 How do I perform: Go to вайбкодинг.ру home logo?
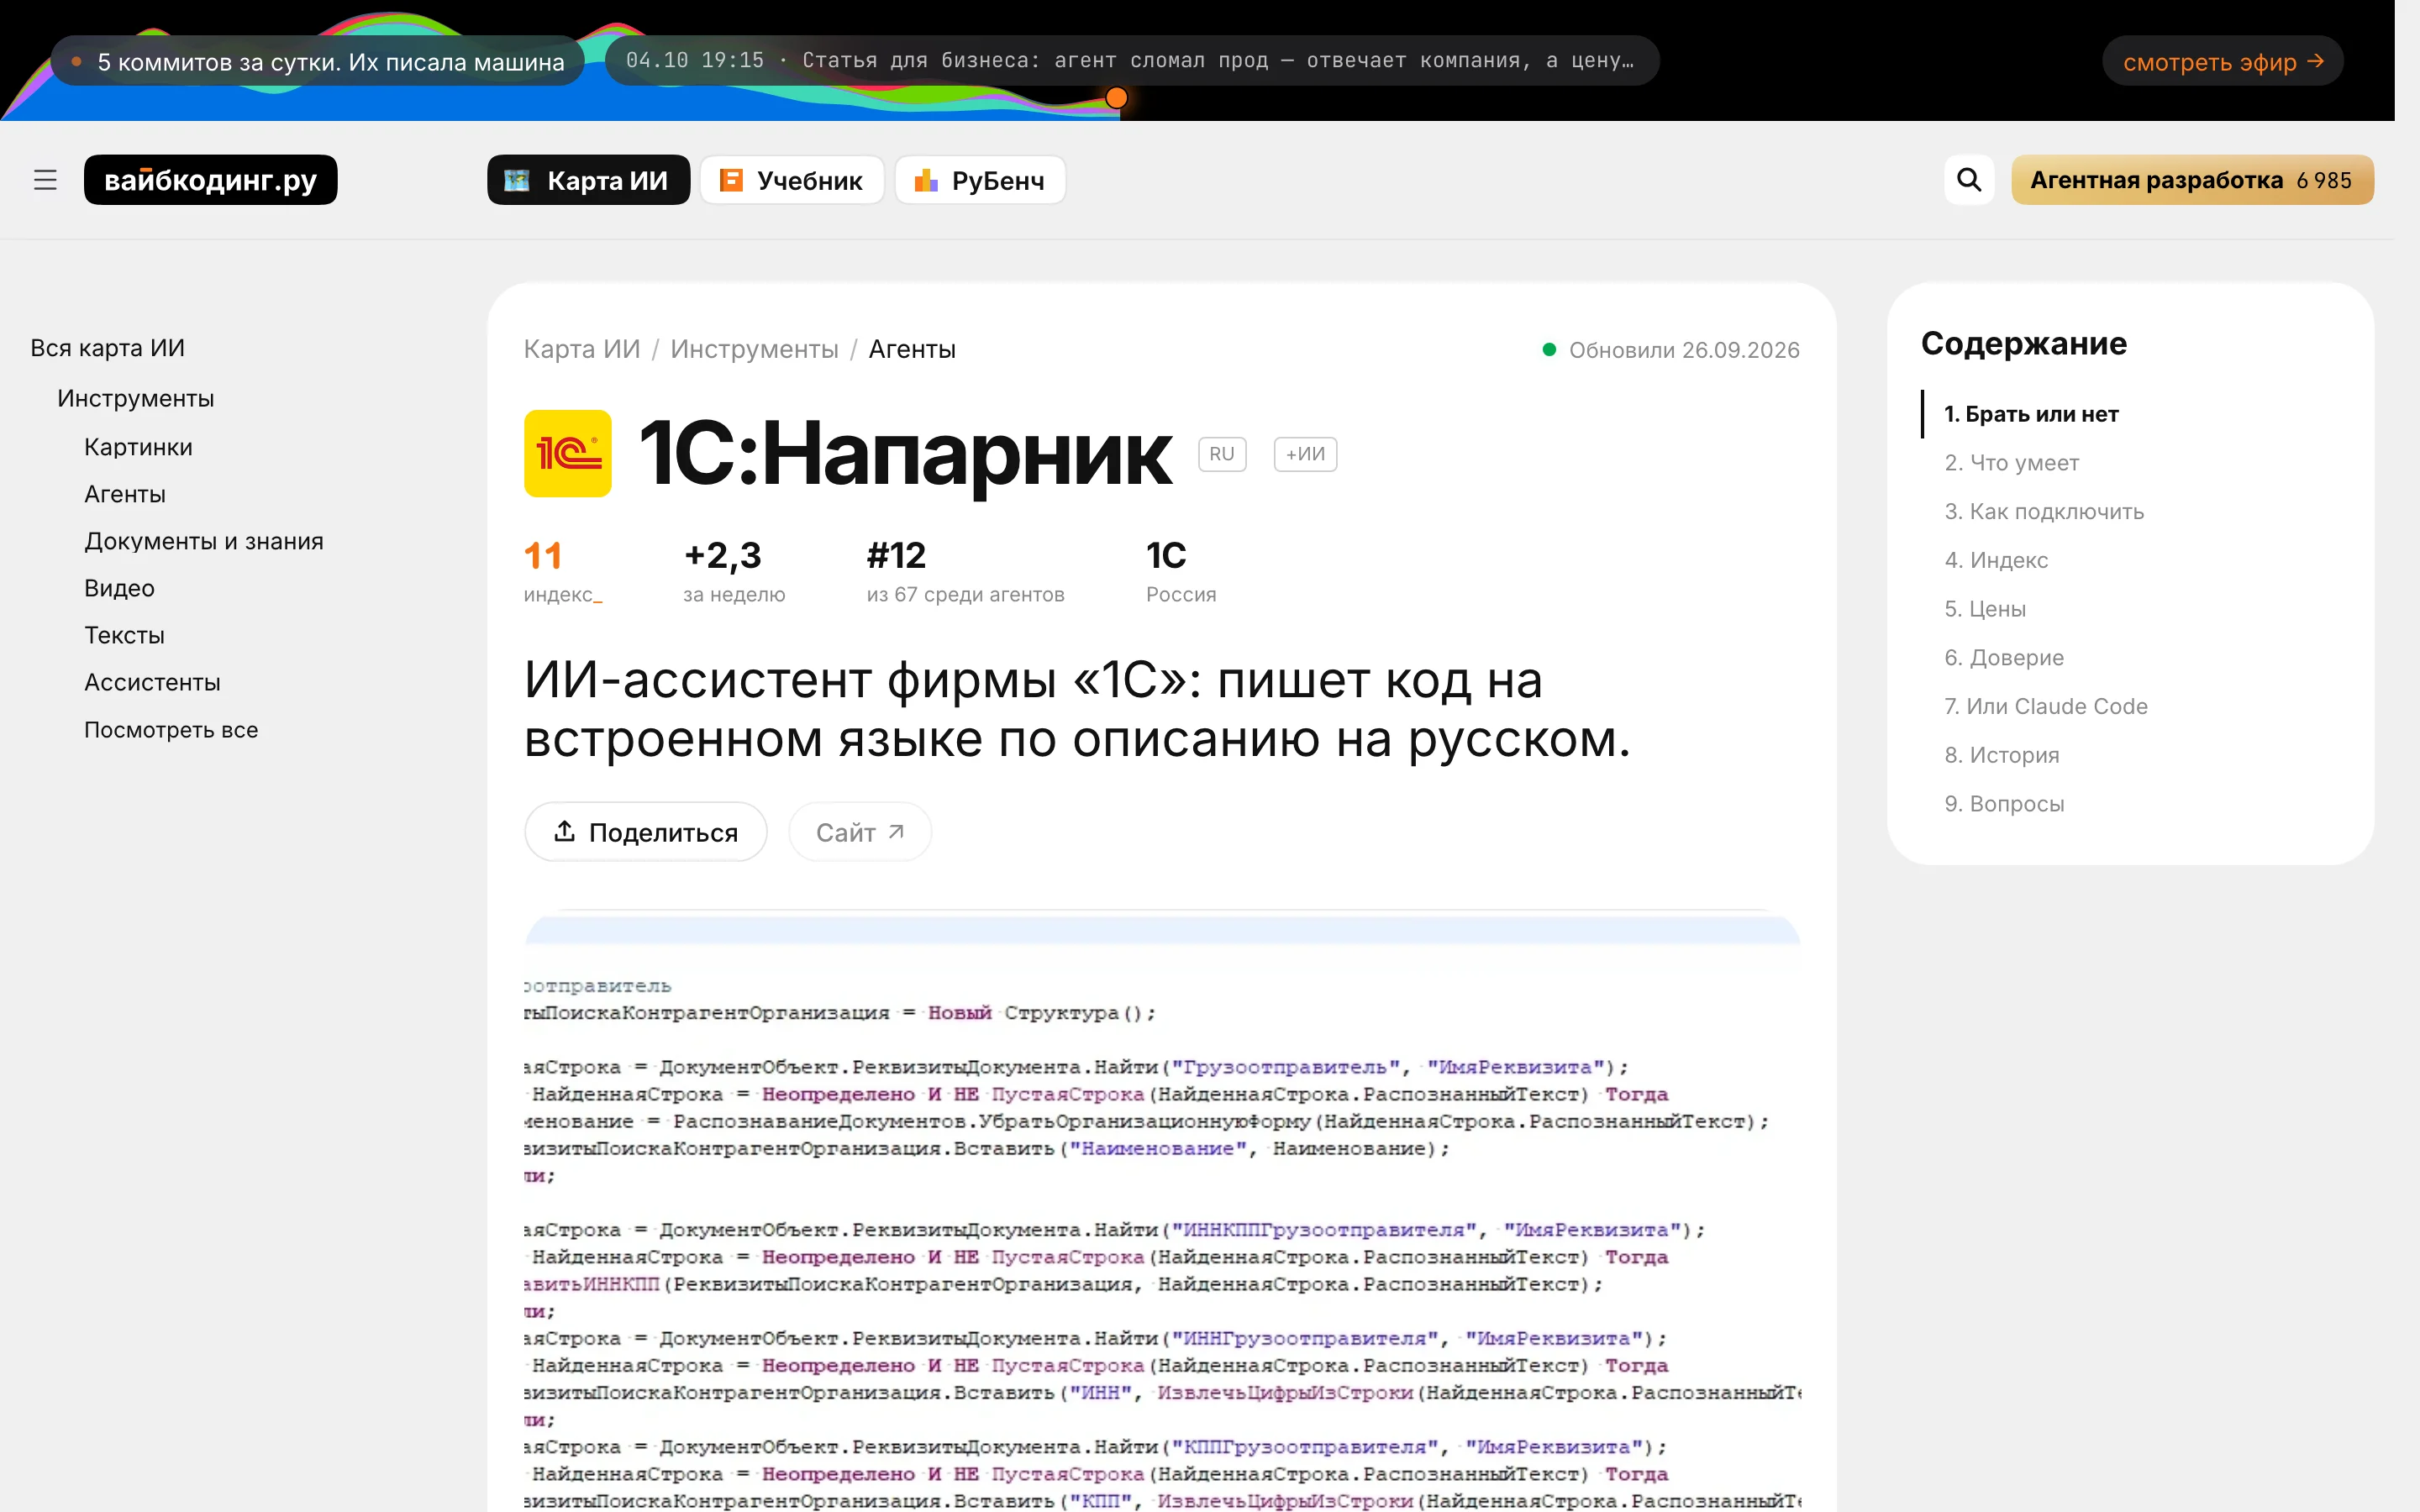210,180
